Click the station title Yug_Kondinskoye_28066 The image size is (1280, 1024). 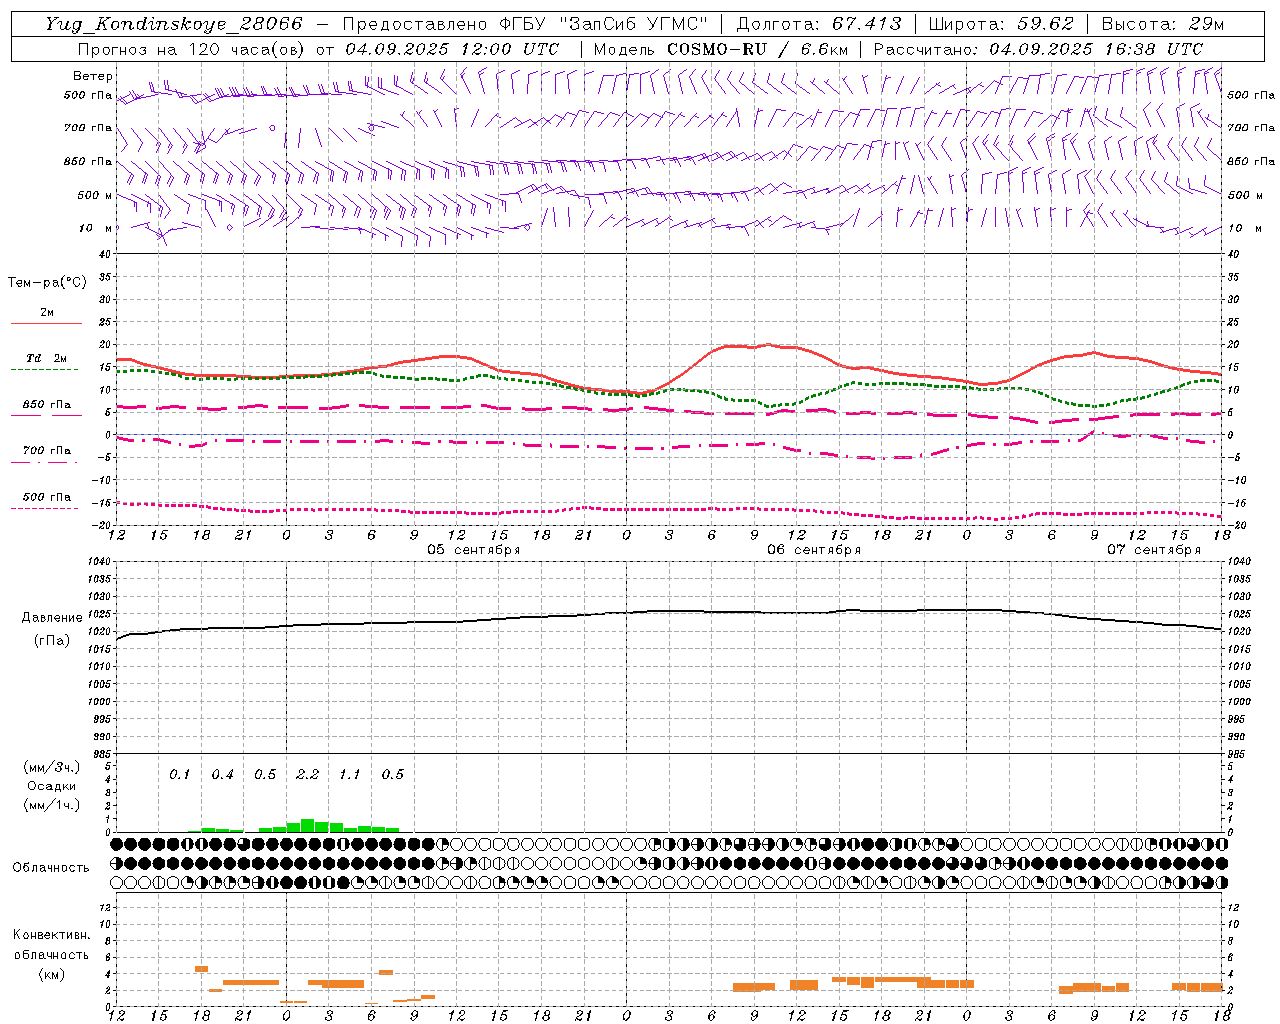click(x=173, y=24)
